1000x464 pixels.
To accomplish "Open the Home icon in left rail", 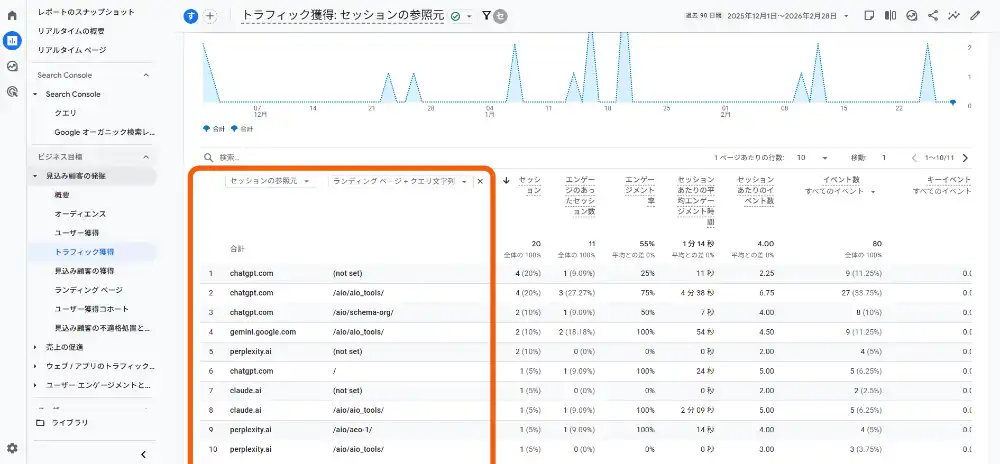I will tap(12, 16).
